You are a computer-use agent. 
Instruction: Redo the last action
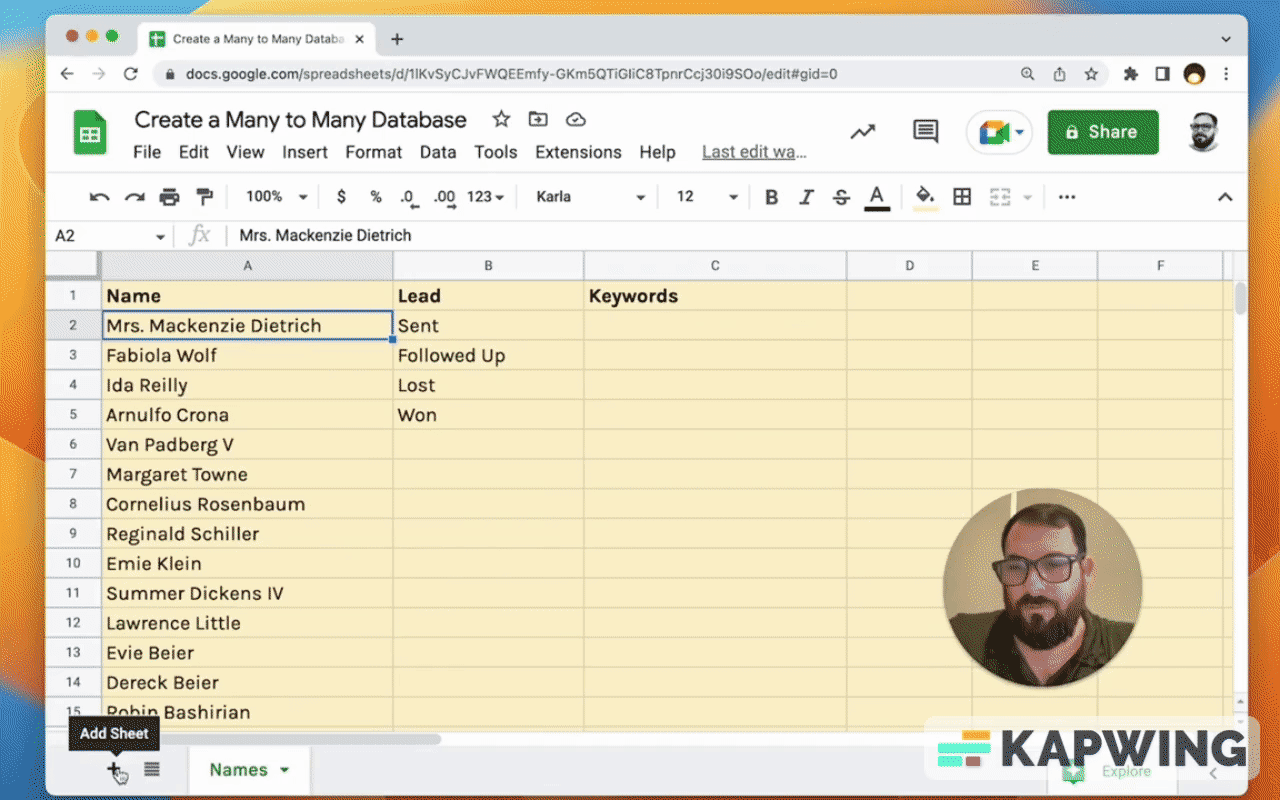click(134, 197)
